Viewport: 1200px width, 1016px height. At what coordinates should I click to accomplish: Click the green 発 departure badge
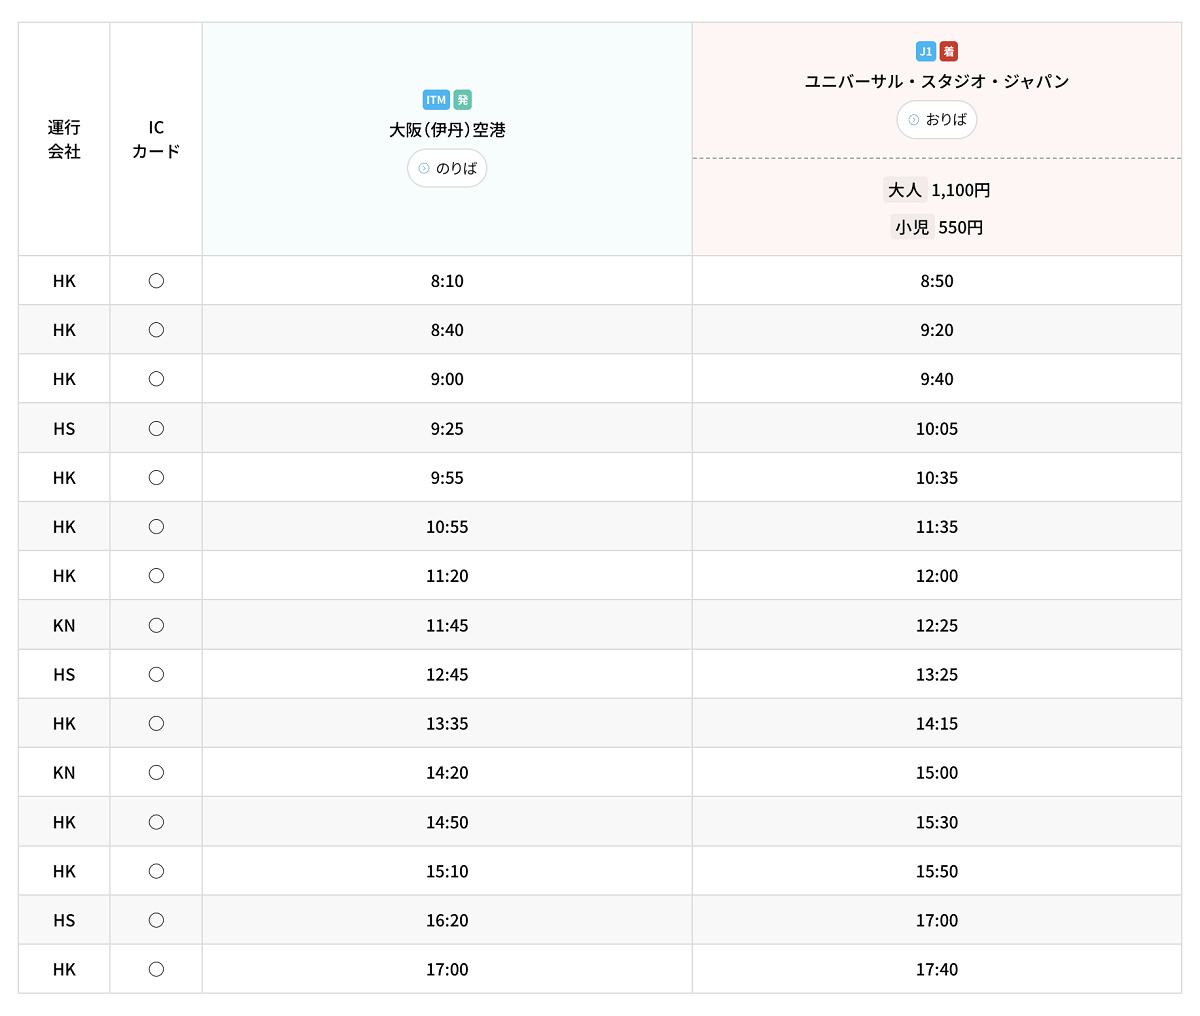[x=463, y=100]
